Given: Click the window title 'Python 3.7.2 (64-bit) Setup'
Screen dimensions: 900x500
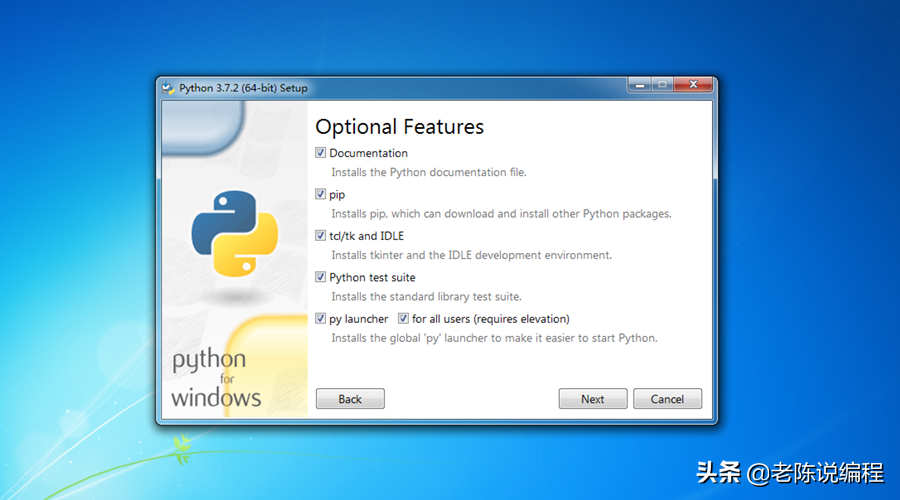Looking at the screenshot, I should [x=243, y=88].
